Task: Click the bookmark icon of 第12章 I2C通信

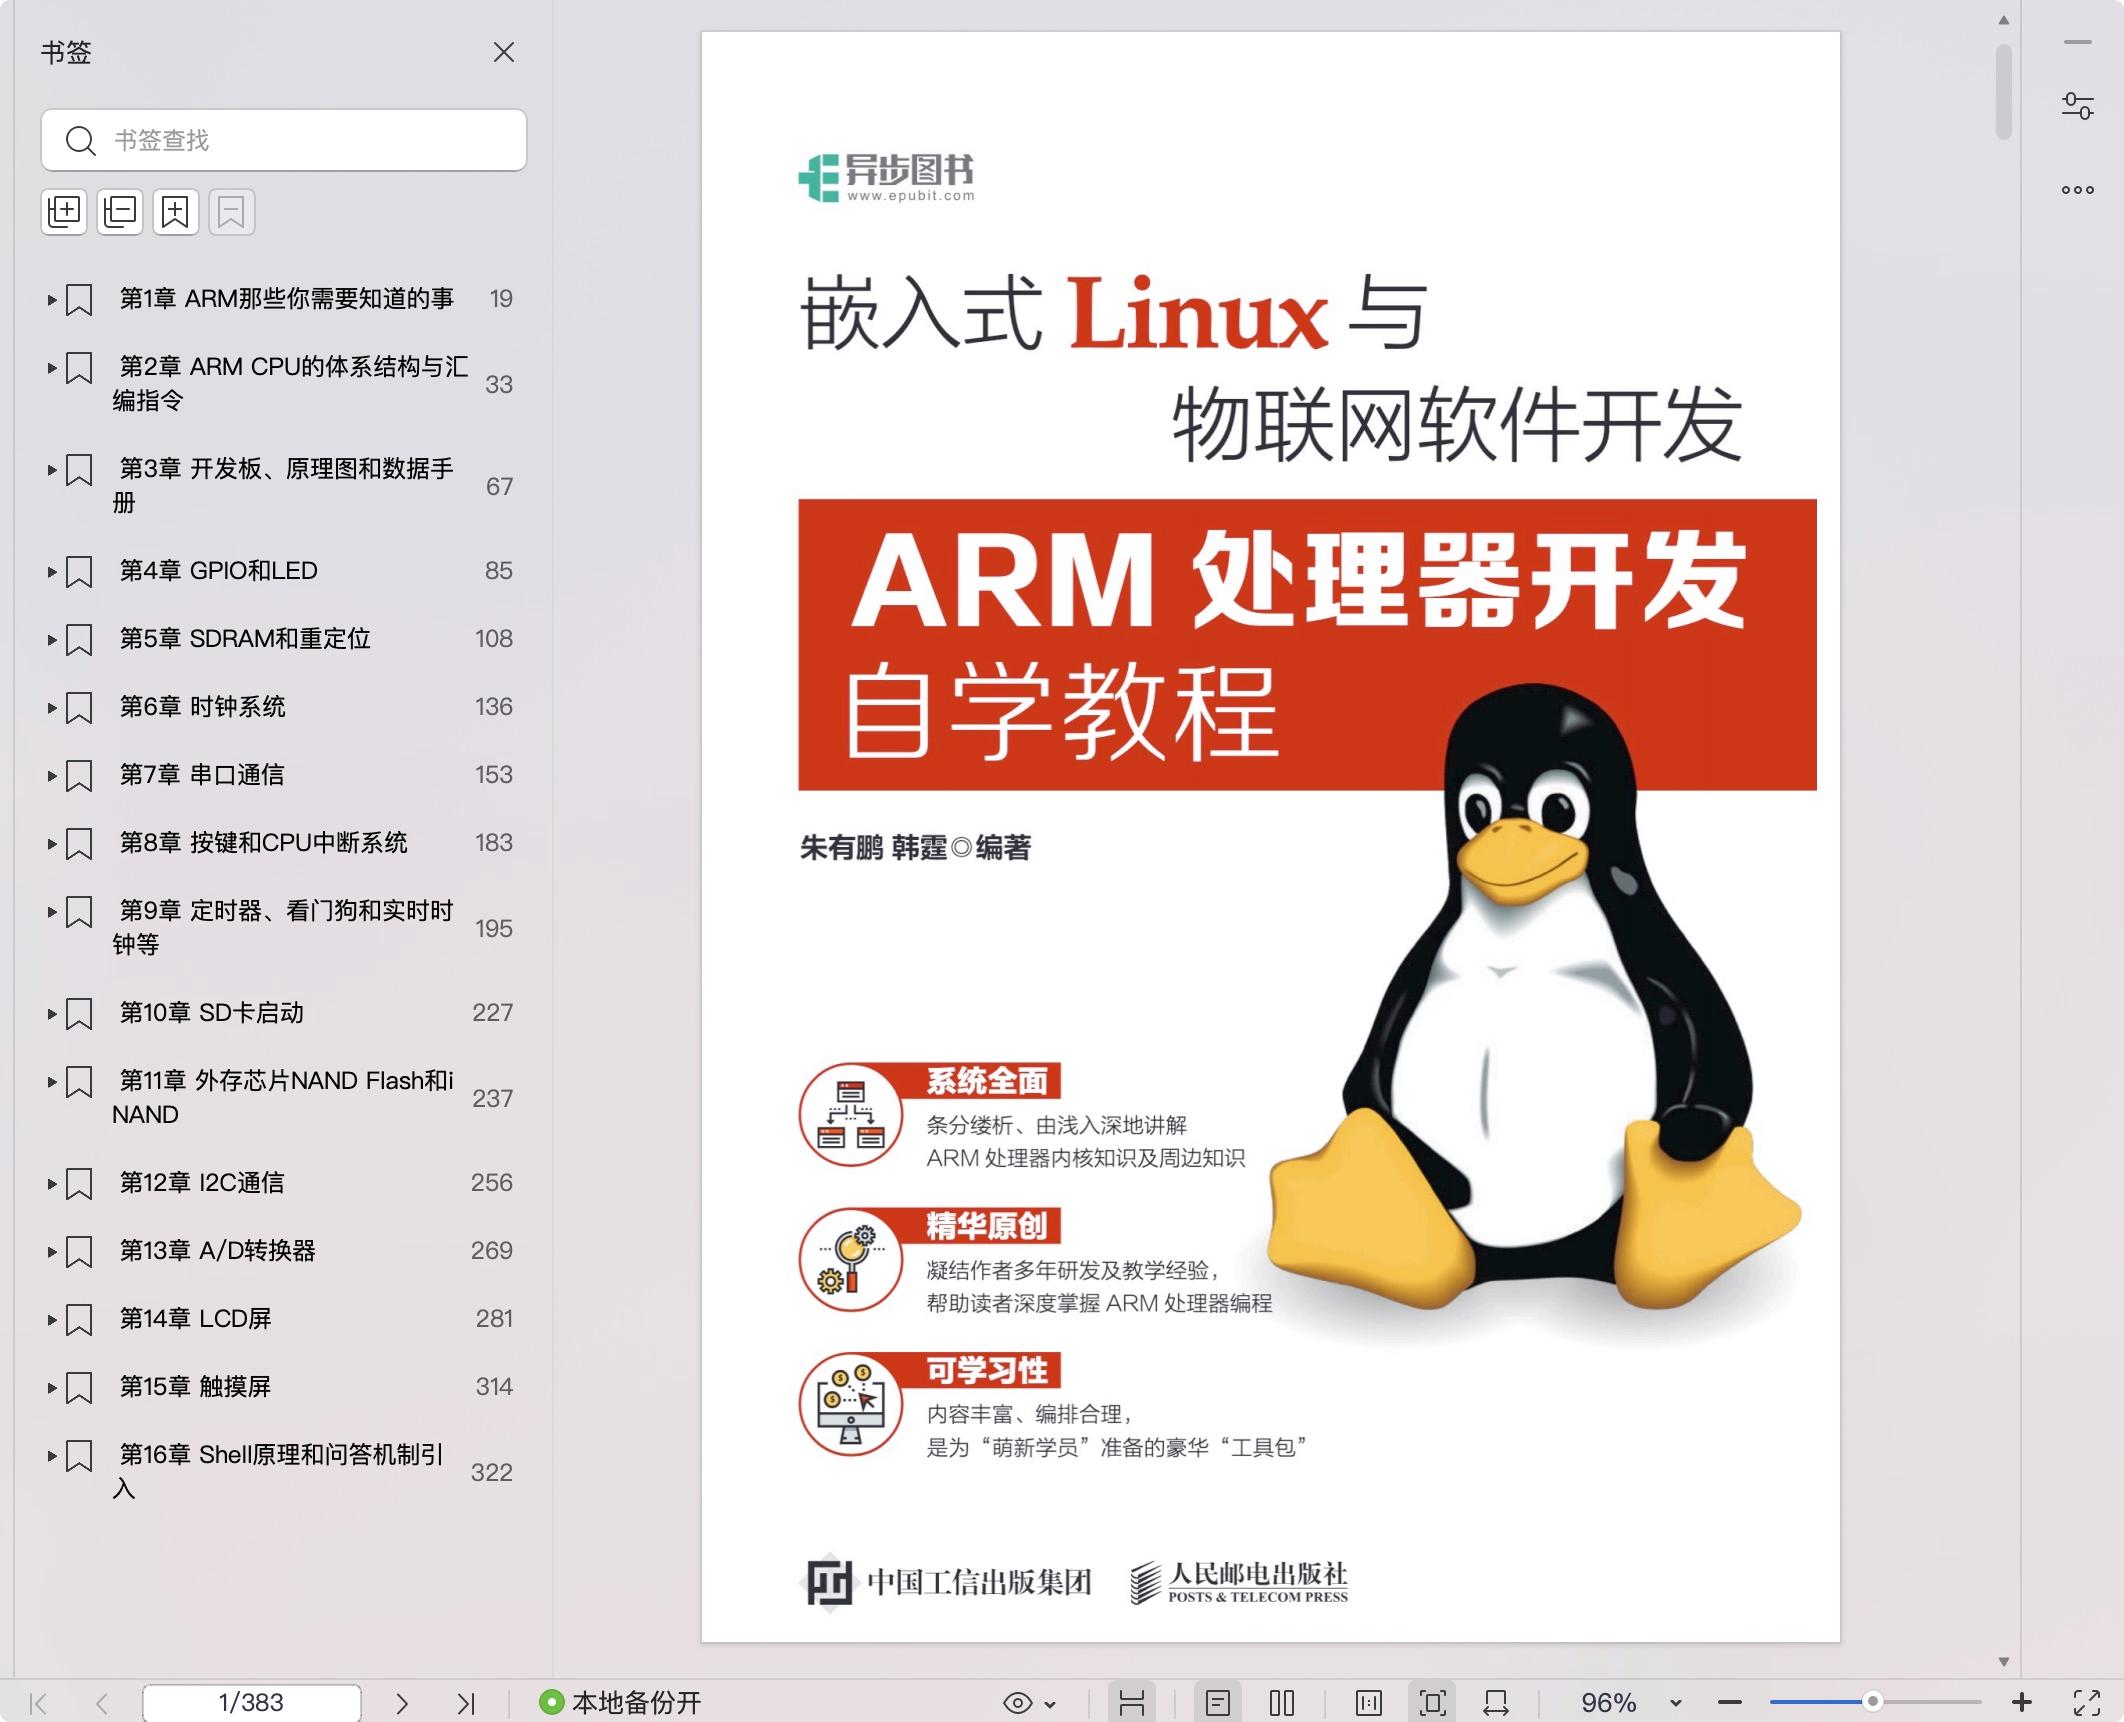Action: click(x=79, y=1184)
